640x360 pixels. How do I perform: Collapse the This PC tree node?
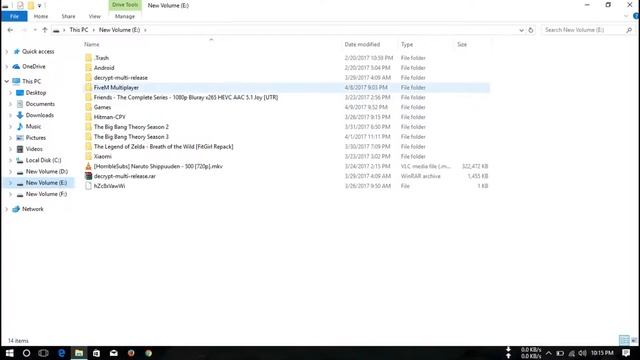7,81
